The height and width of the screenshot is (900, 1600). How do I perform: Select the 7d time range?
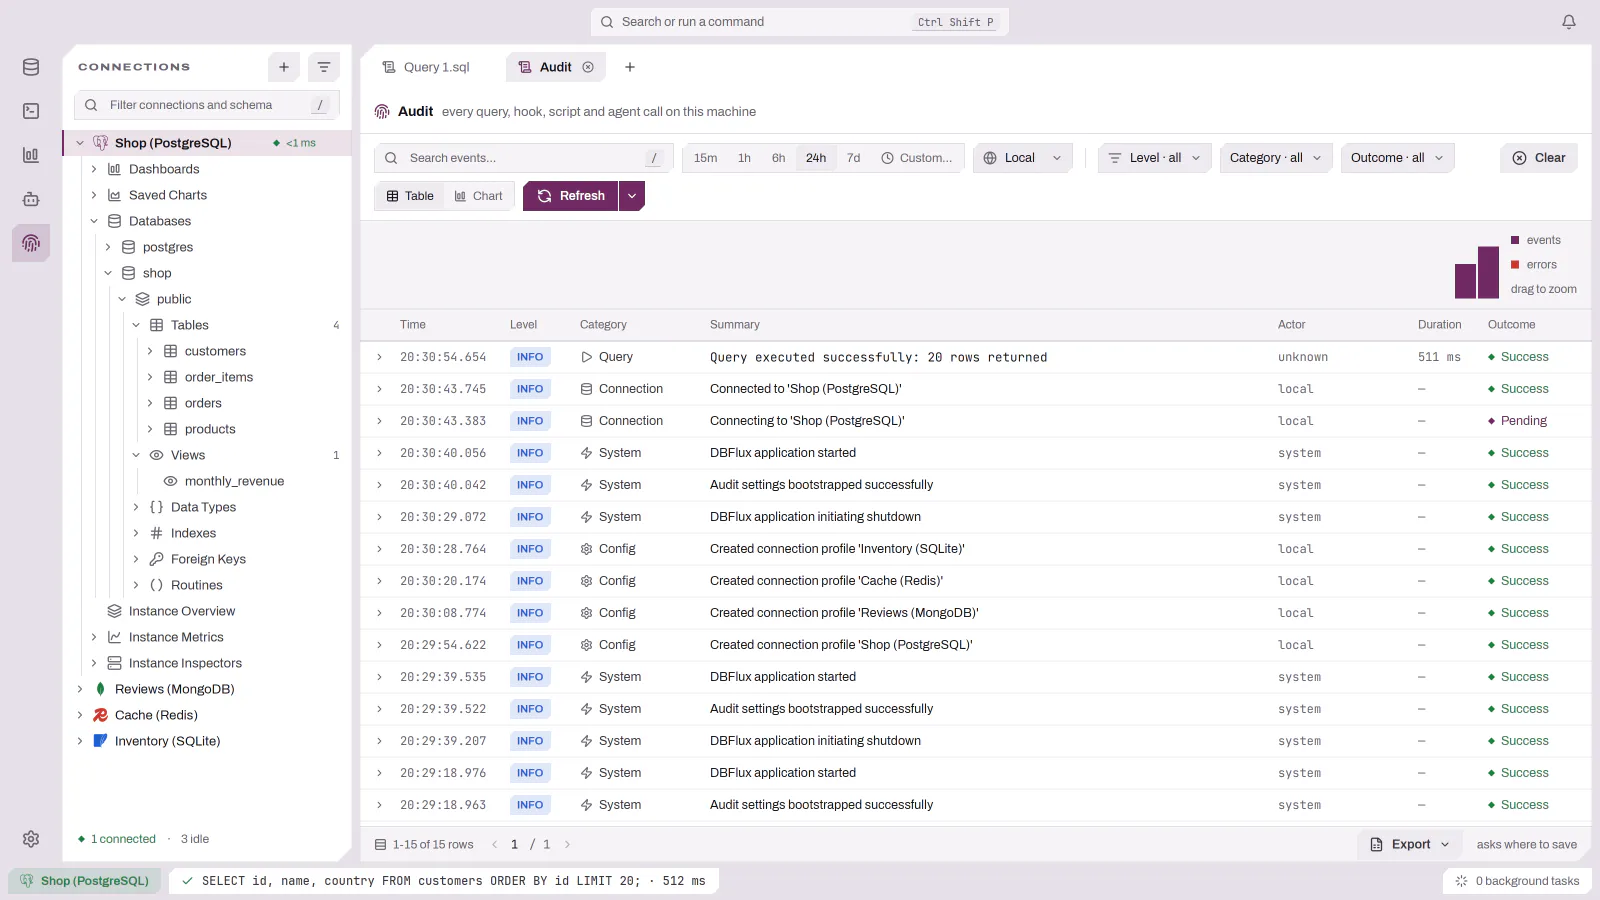pyautogui.click(x=854, y=158)
